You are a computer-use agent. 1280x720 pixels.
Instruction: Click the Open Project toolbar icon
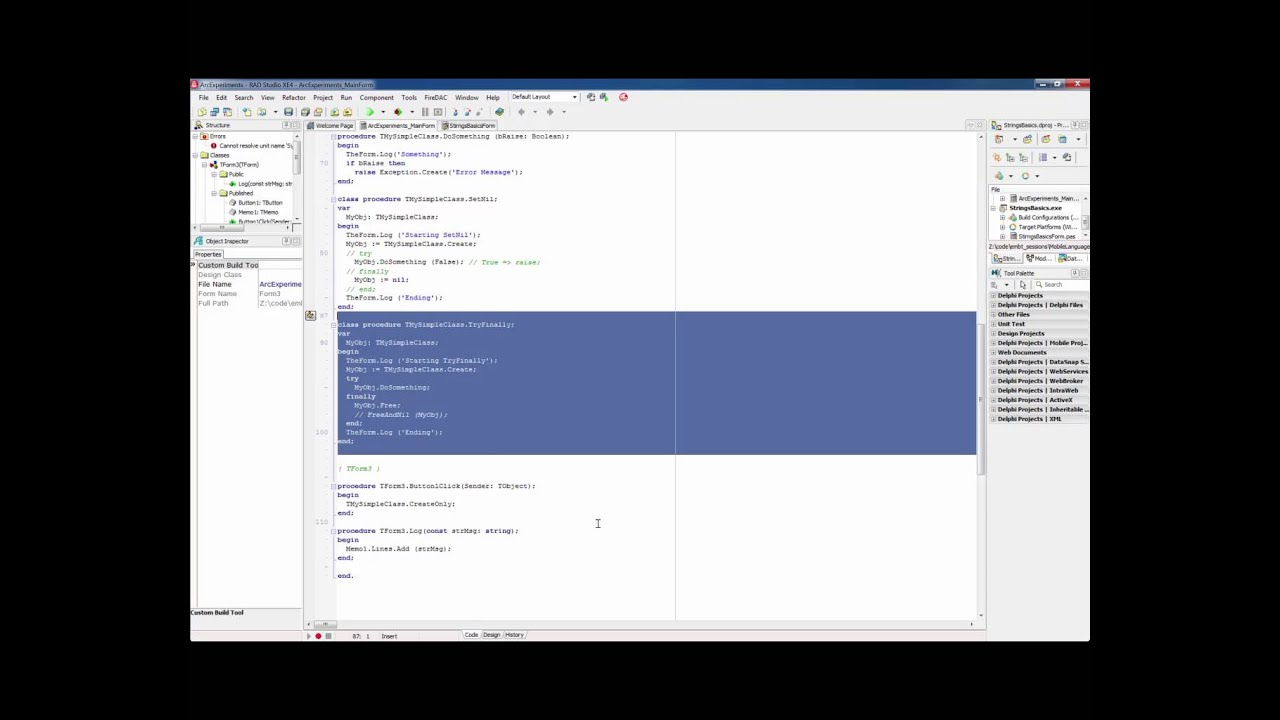tap(318, 112)
